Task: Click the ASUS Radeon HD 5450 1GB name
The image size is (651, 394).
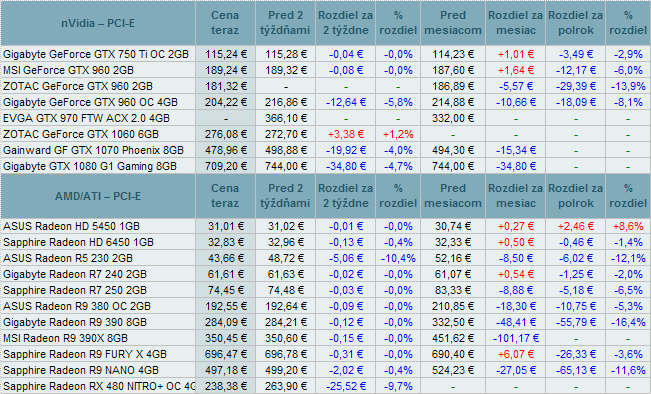Action: [71, 226]
